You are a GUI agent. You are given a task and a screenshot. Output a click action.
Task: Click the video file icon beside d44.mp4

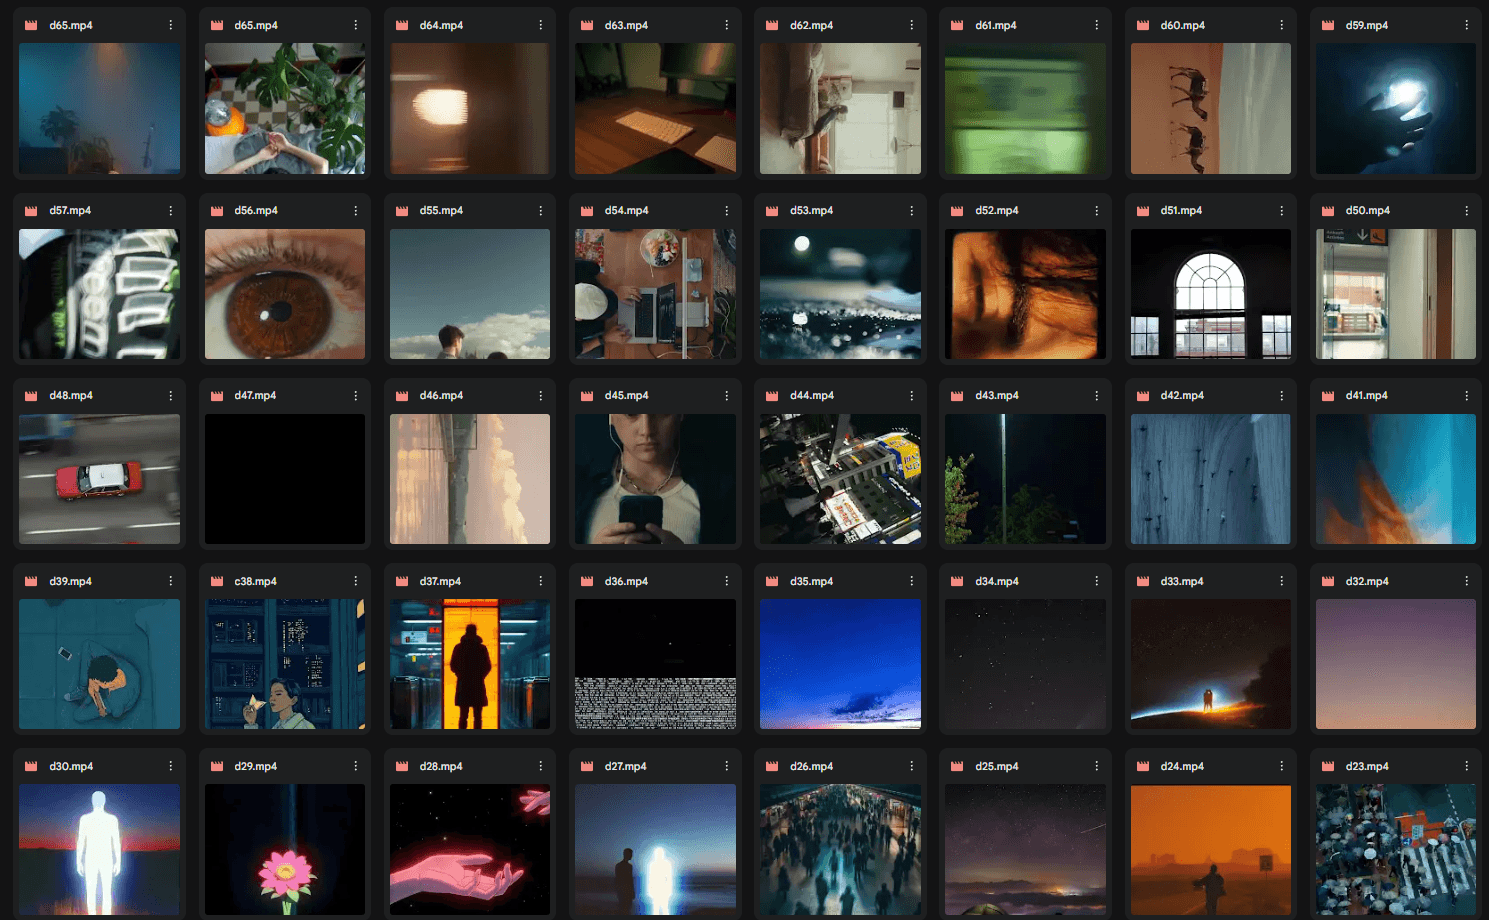point(772,396)
